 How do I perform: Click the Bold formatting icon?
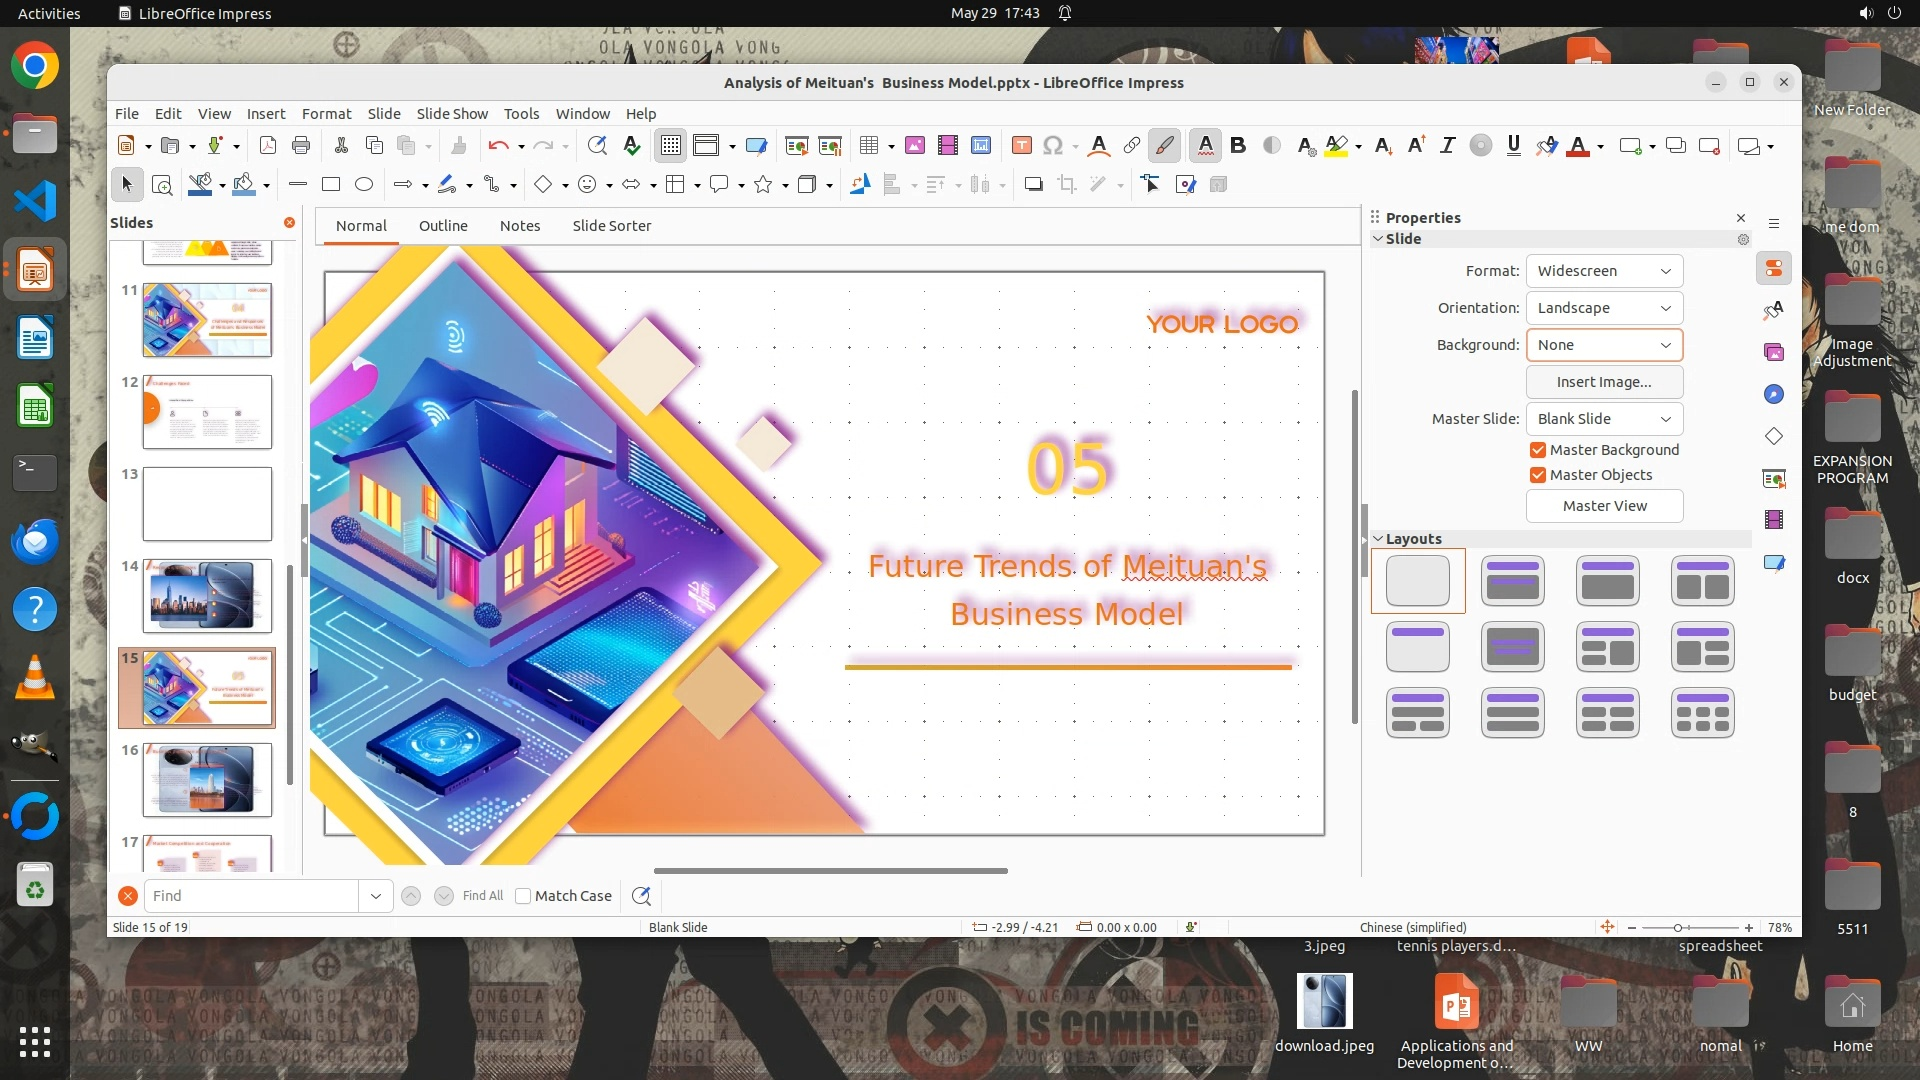(x=1238, y=146)
